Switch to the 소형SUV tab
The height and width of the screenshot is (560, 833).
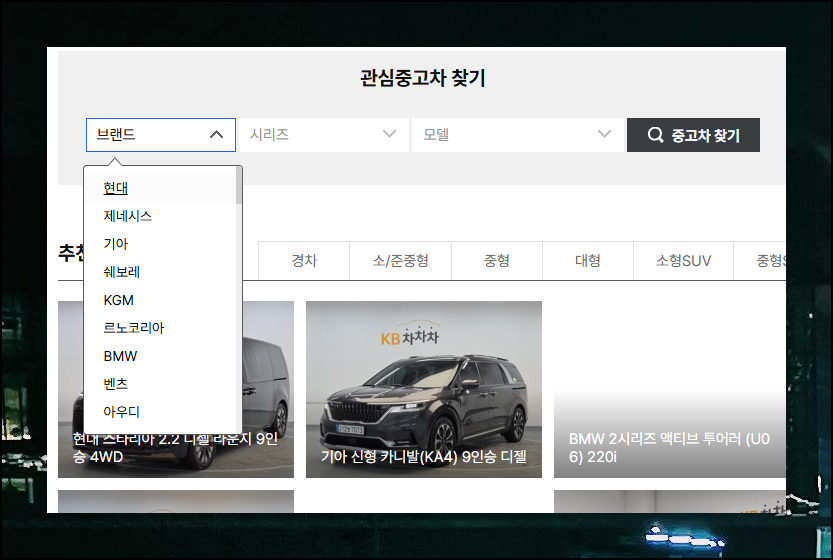(683, 261)
